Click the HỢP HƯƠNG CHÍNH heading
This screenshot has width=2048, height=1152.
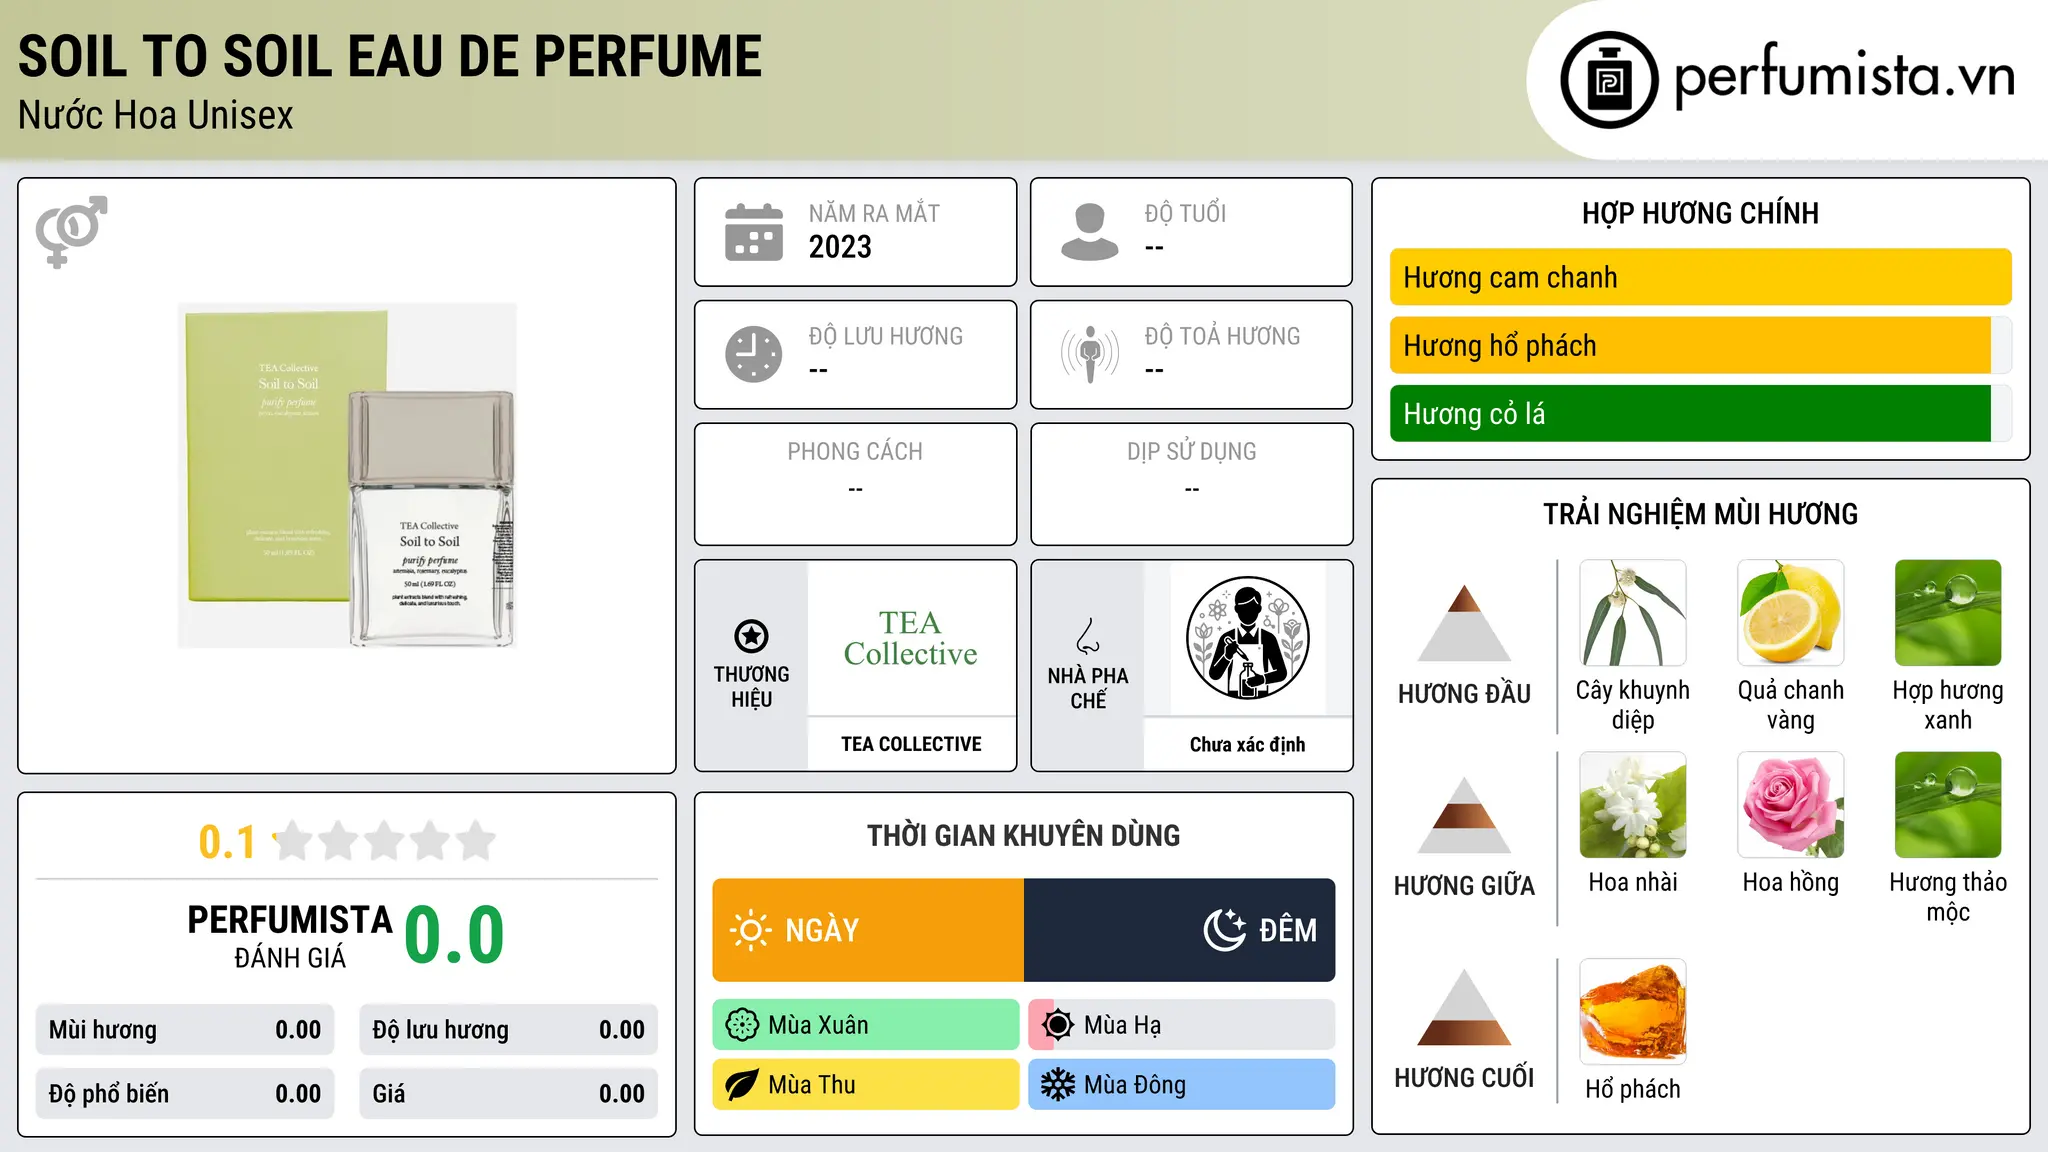tap(1700, 213)
